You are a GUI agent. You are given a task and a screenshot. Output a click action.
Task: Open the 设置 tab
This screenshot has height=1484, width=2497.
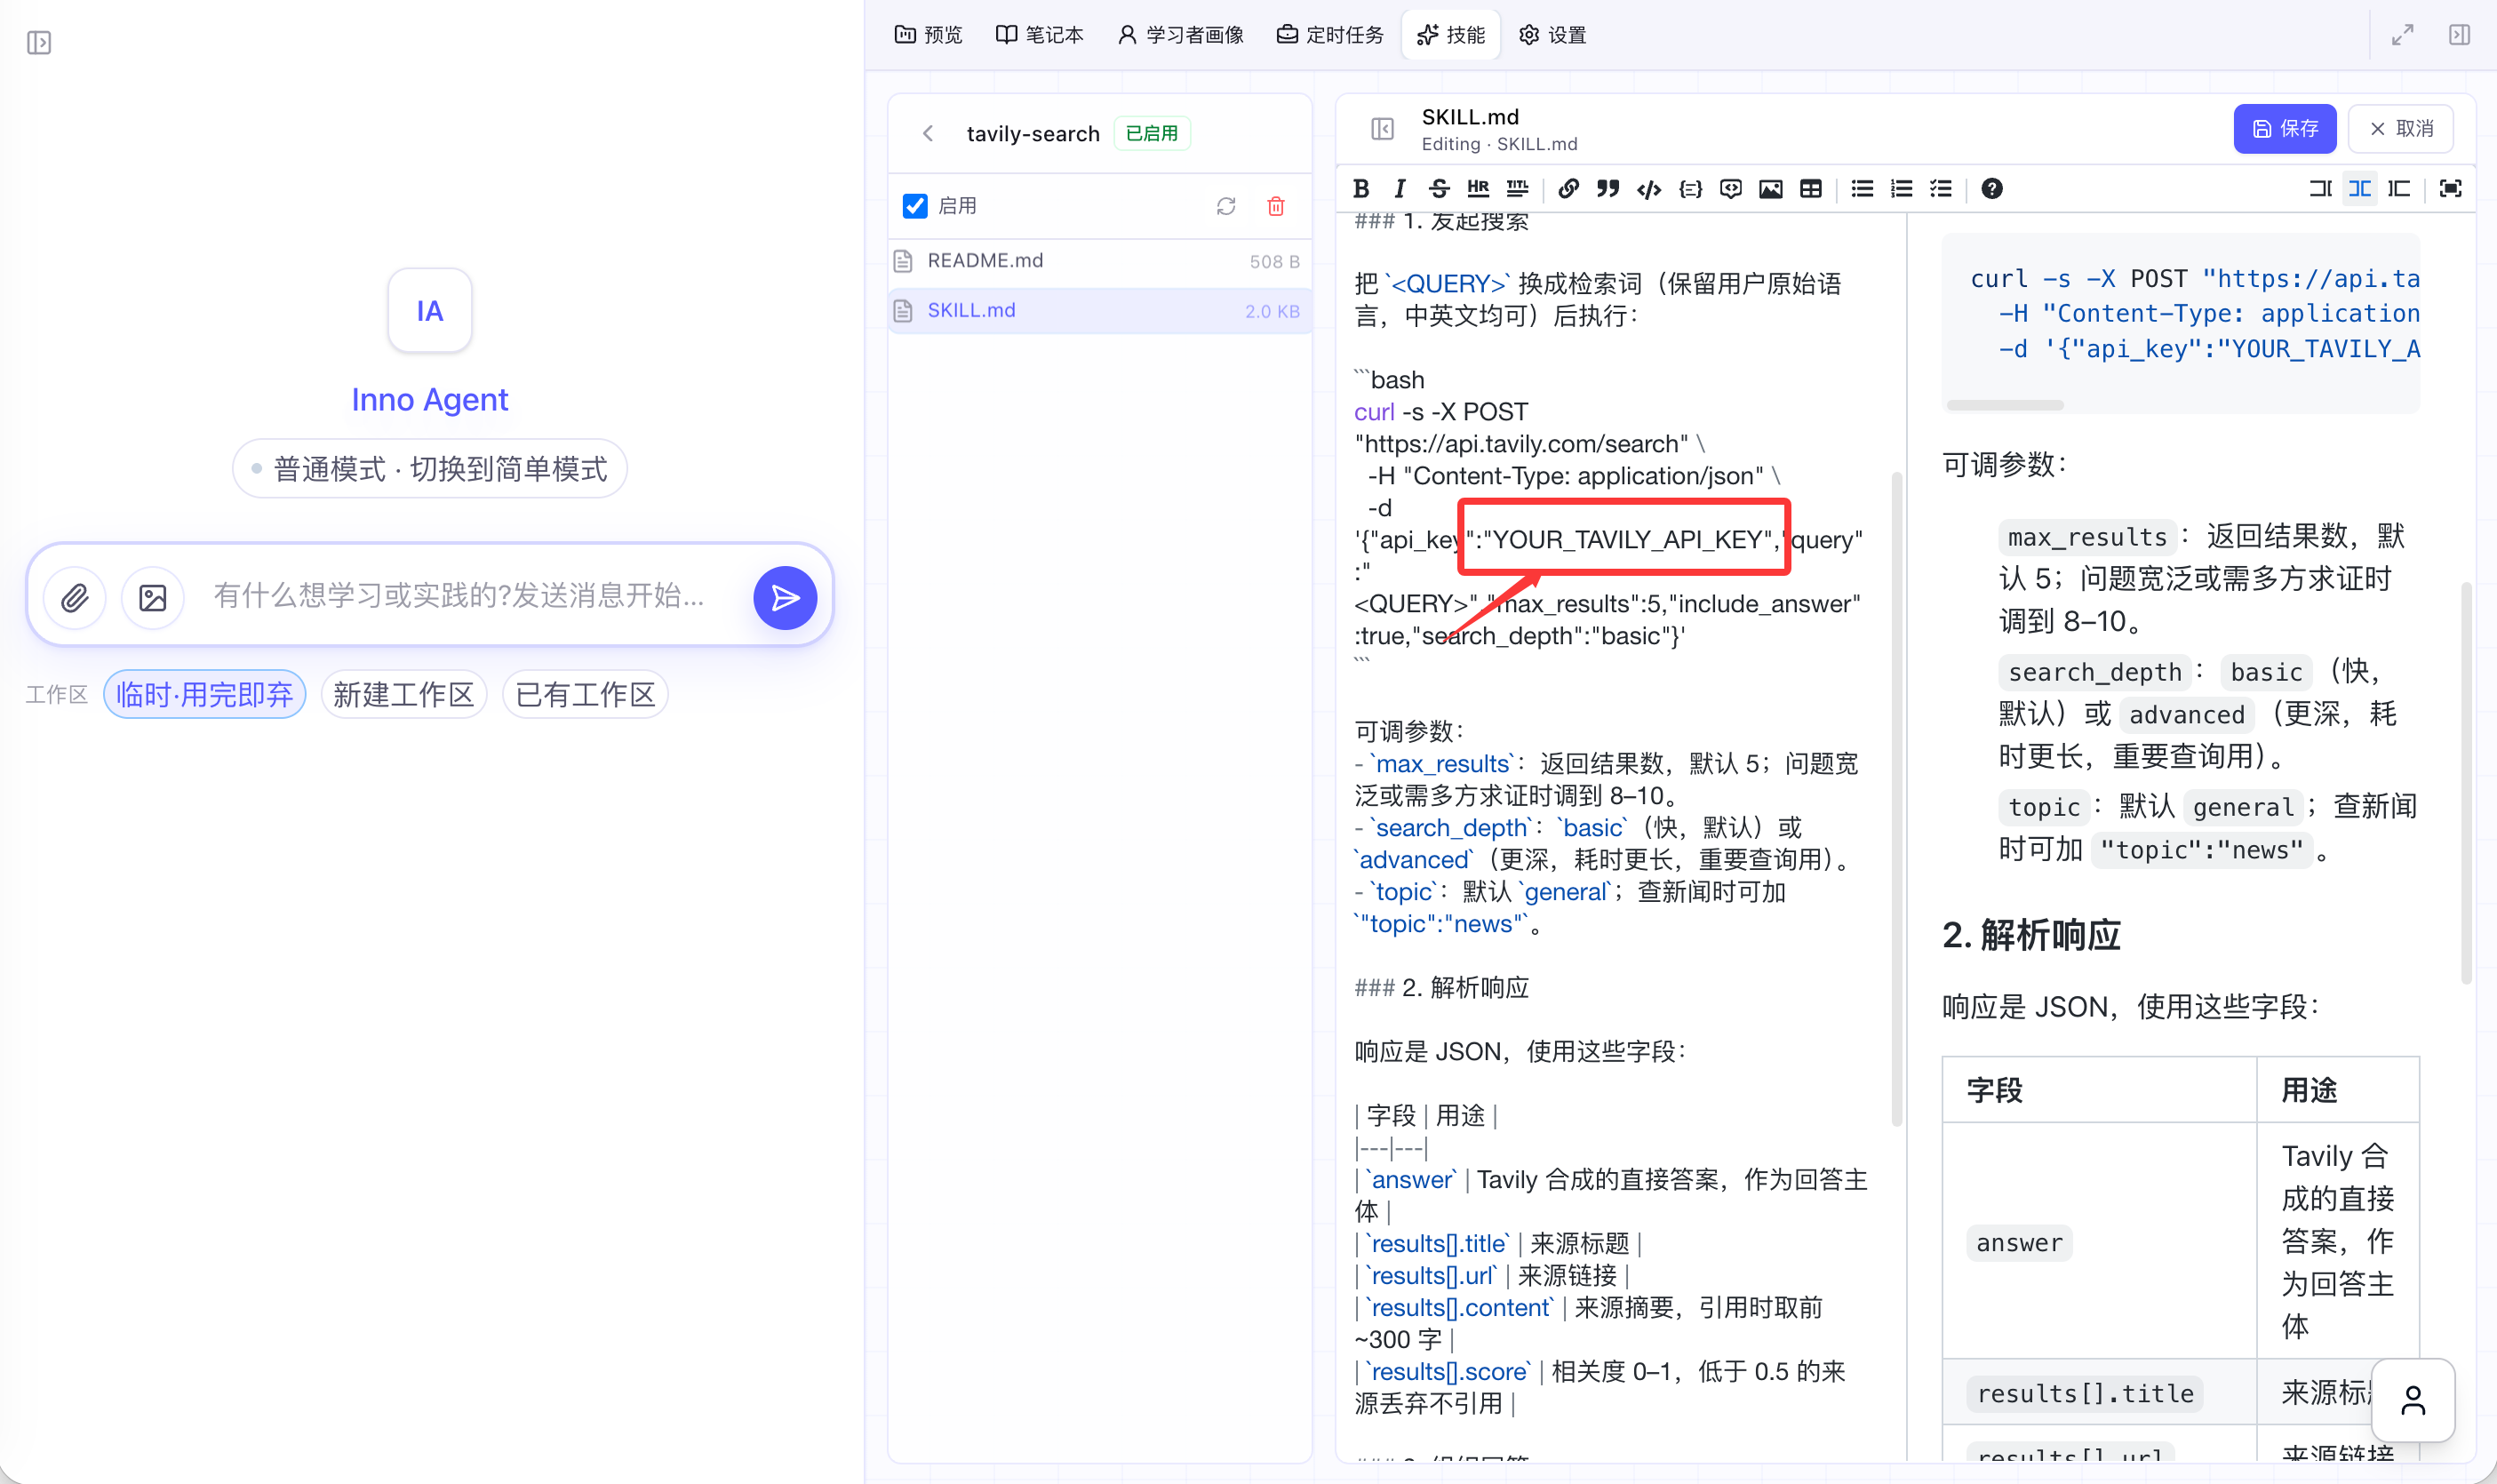pyautogui.click(x=1553, y=35)
